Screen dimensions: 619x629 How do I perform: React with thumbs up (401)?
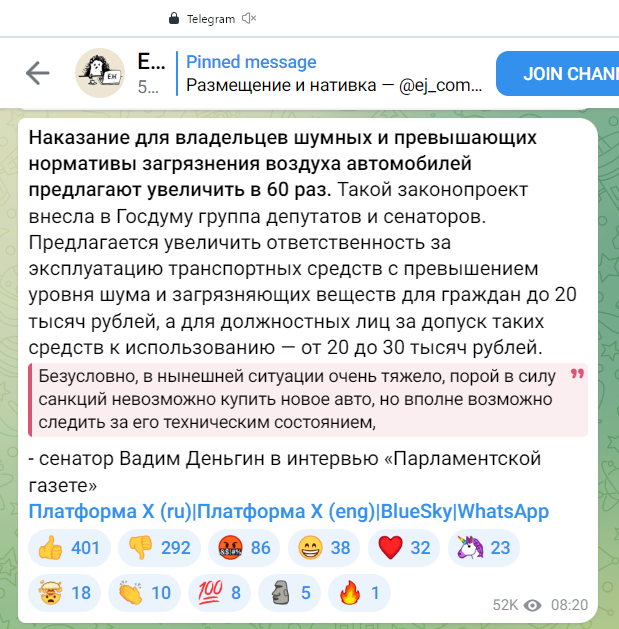[x=69, y=548]
